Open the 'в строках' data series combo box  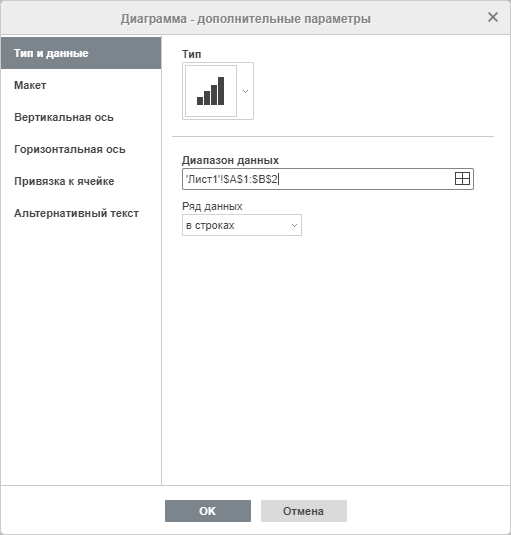coord(242,225)
